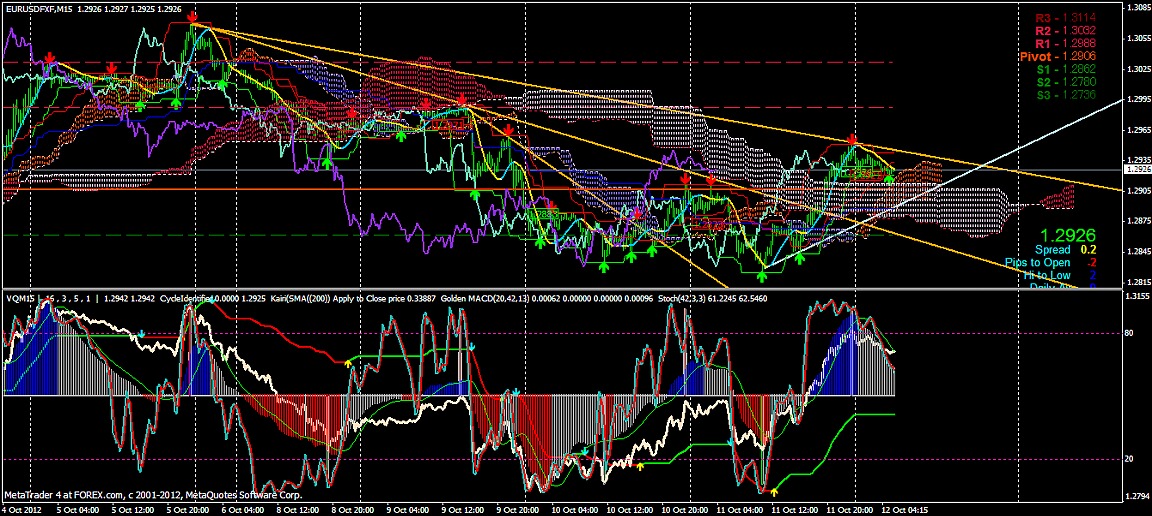Click the current price tag 1.2926 on price axis

1138,169
